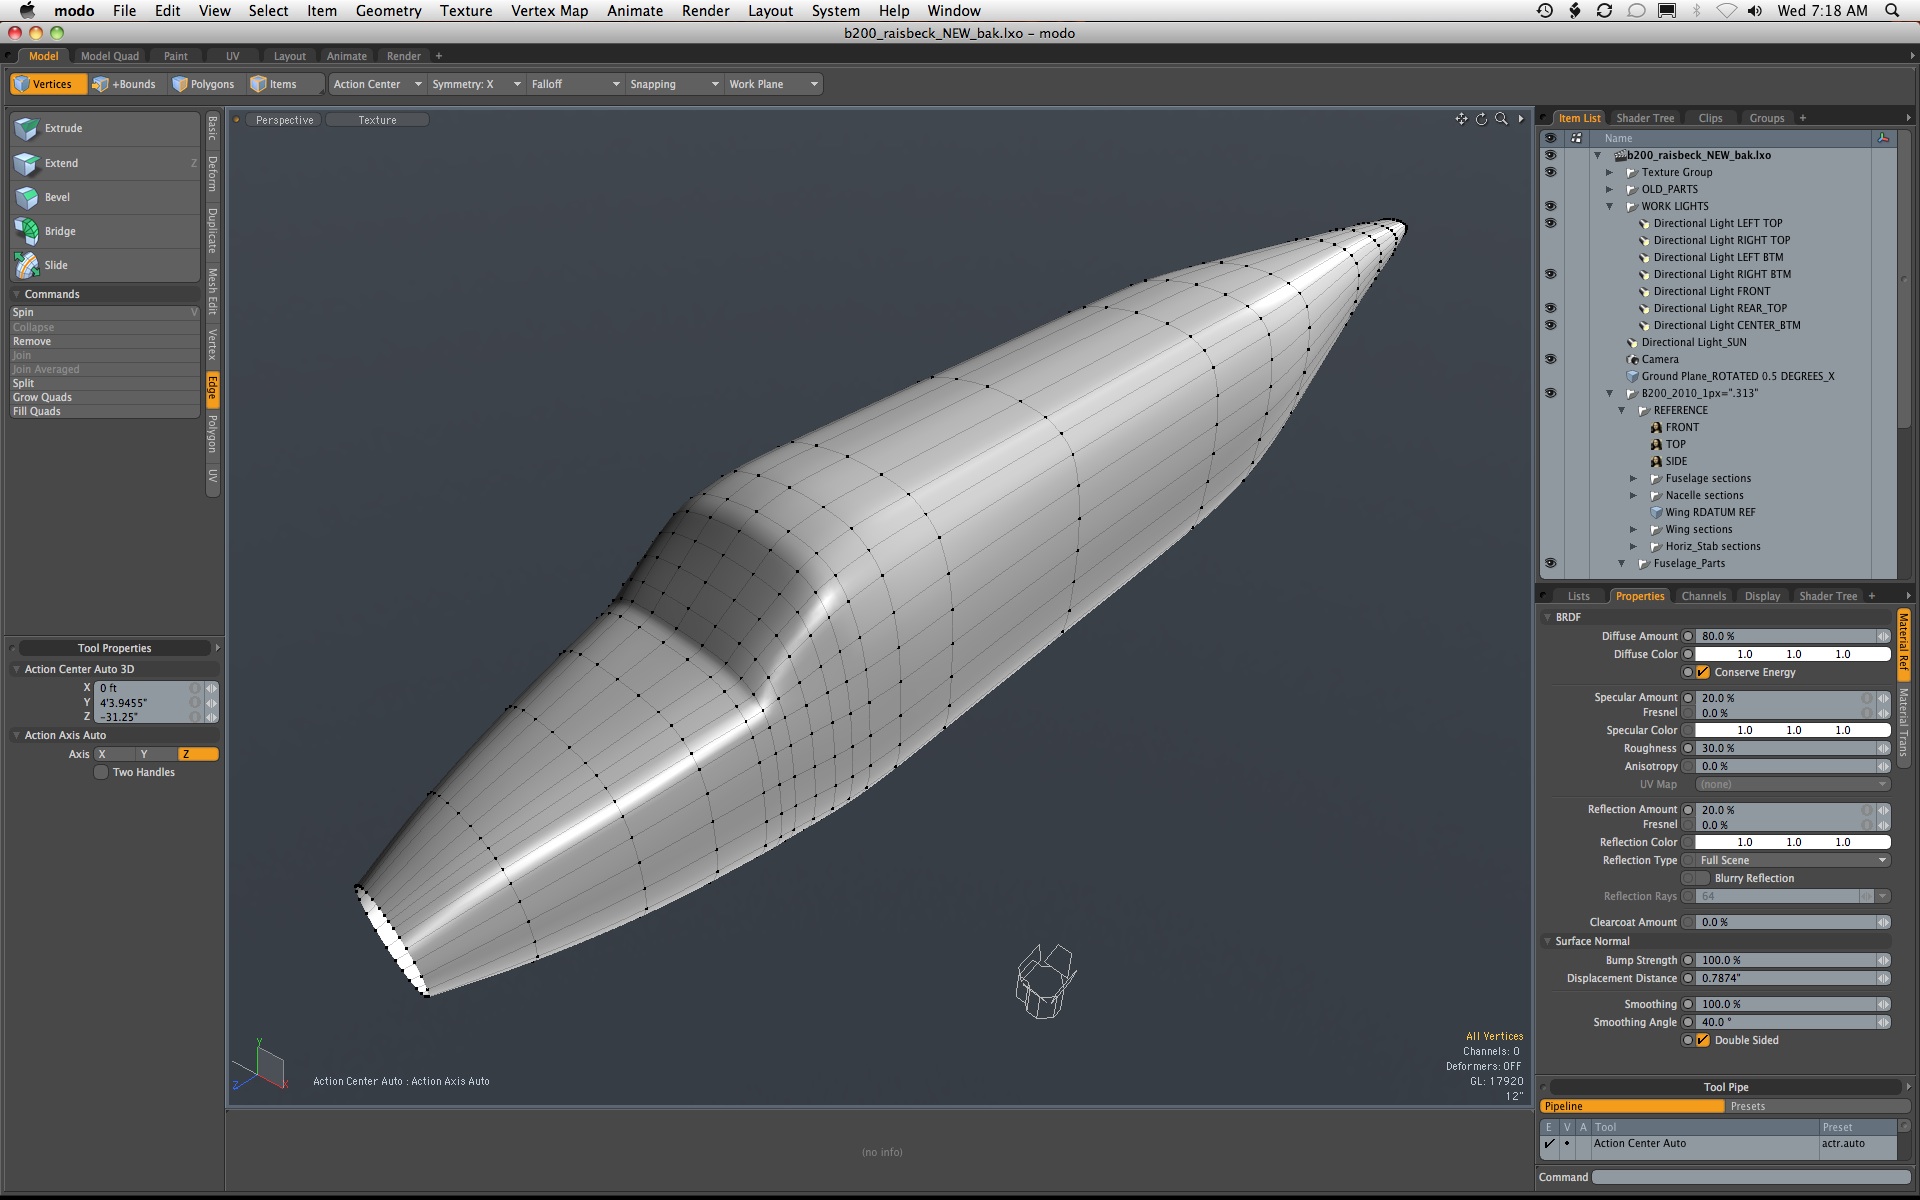Click the Extend tool icon

tap(27, 164)
